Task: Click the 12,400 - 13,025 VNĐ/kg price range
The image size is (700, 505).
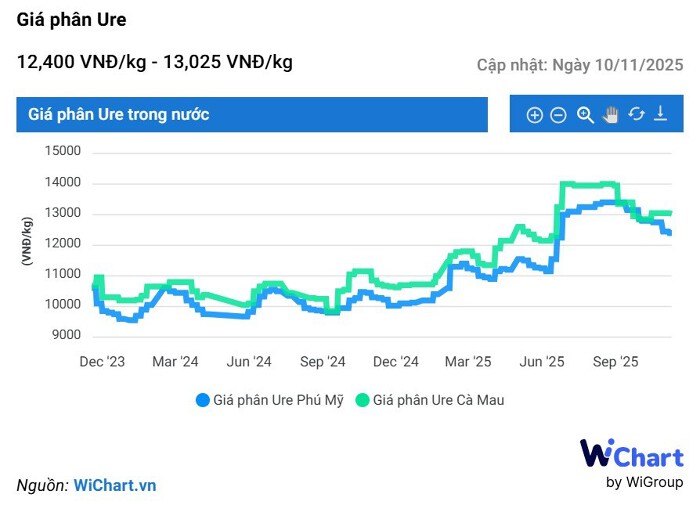Action: (x=155, y=62)
